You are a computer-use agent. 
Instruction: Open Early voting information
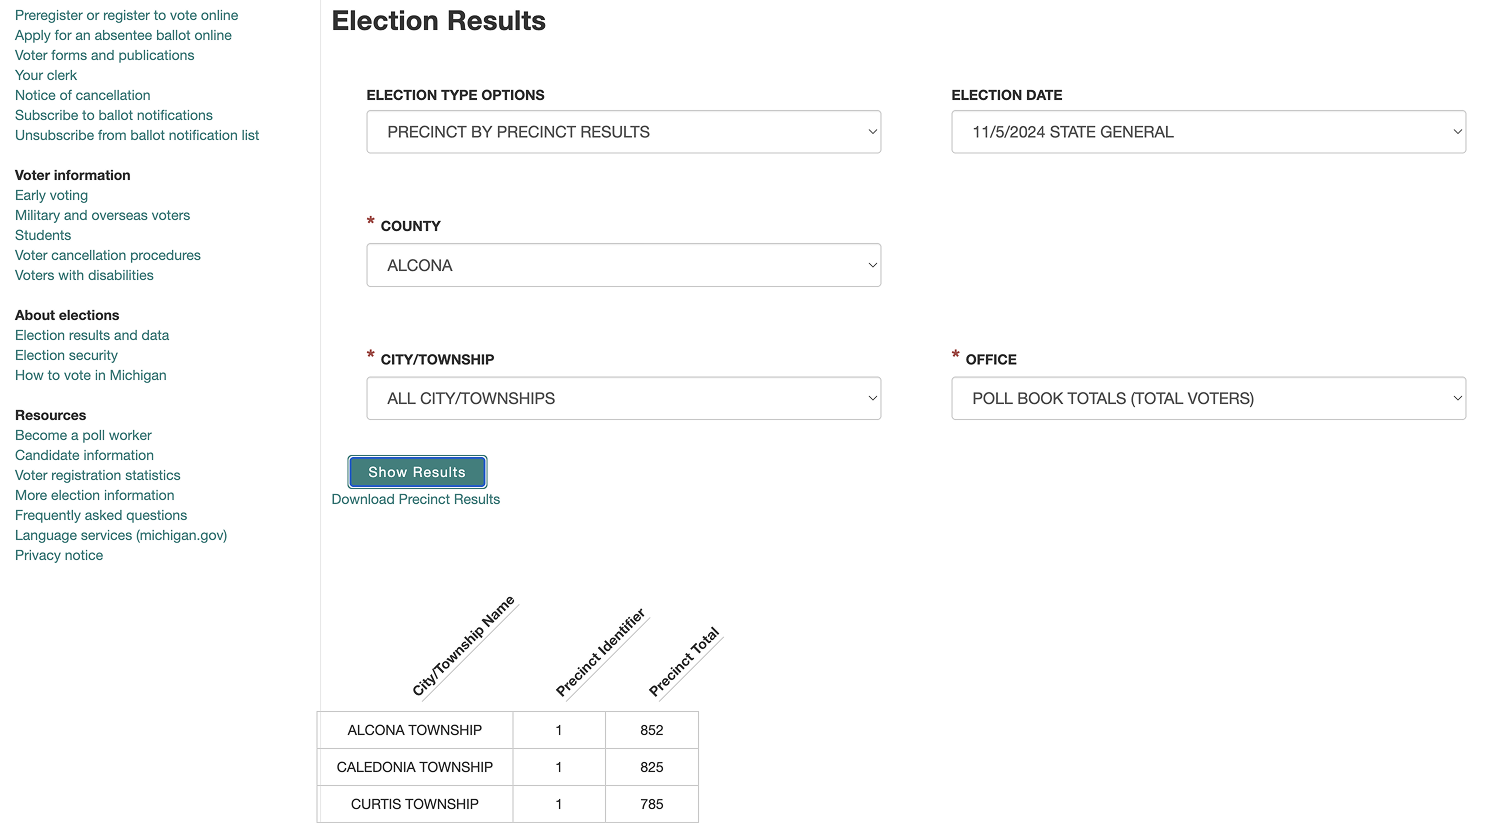click(x=51, y=195)
